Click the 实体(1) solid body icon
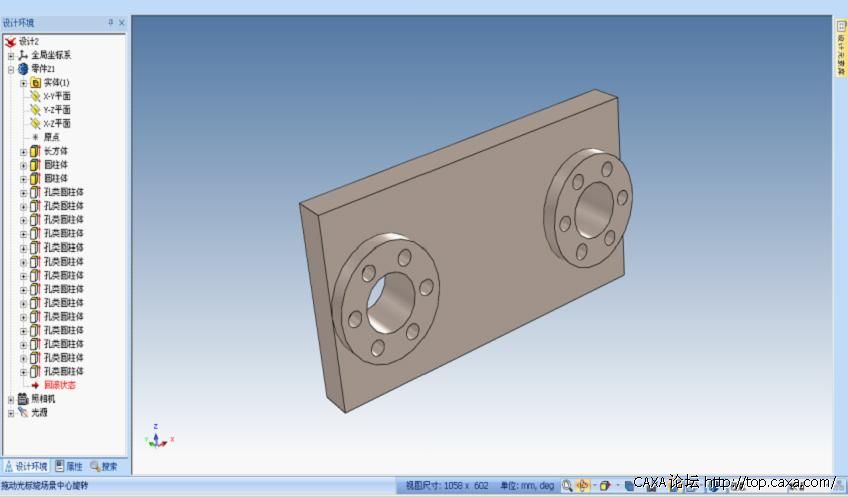 [36, 82]
